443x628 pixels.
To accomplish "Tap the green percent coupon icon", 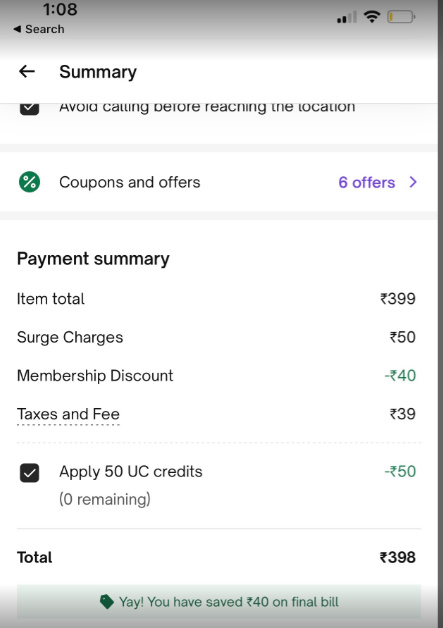I will point(30,182).
